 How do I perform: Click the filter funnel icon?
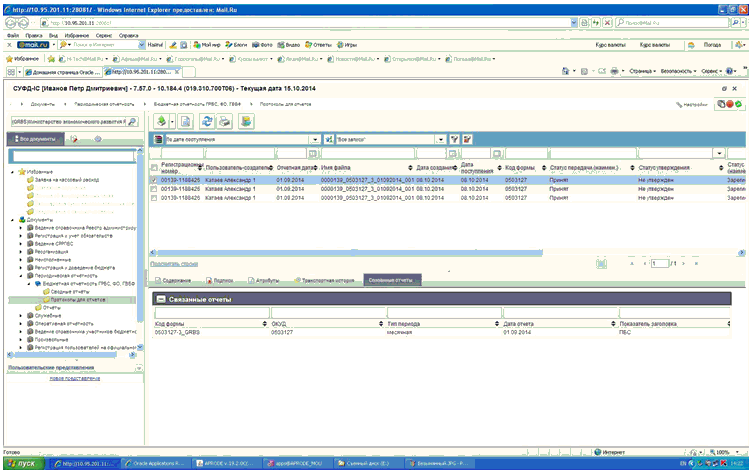(454, 139)
